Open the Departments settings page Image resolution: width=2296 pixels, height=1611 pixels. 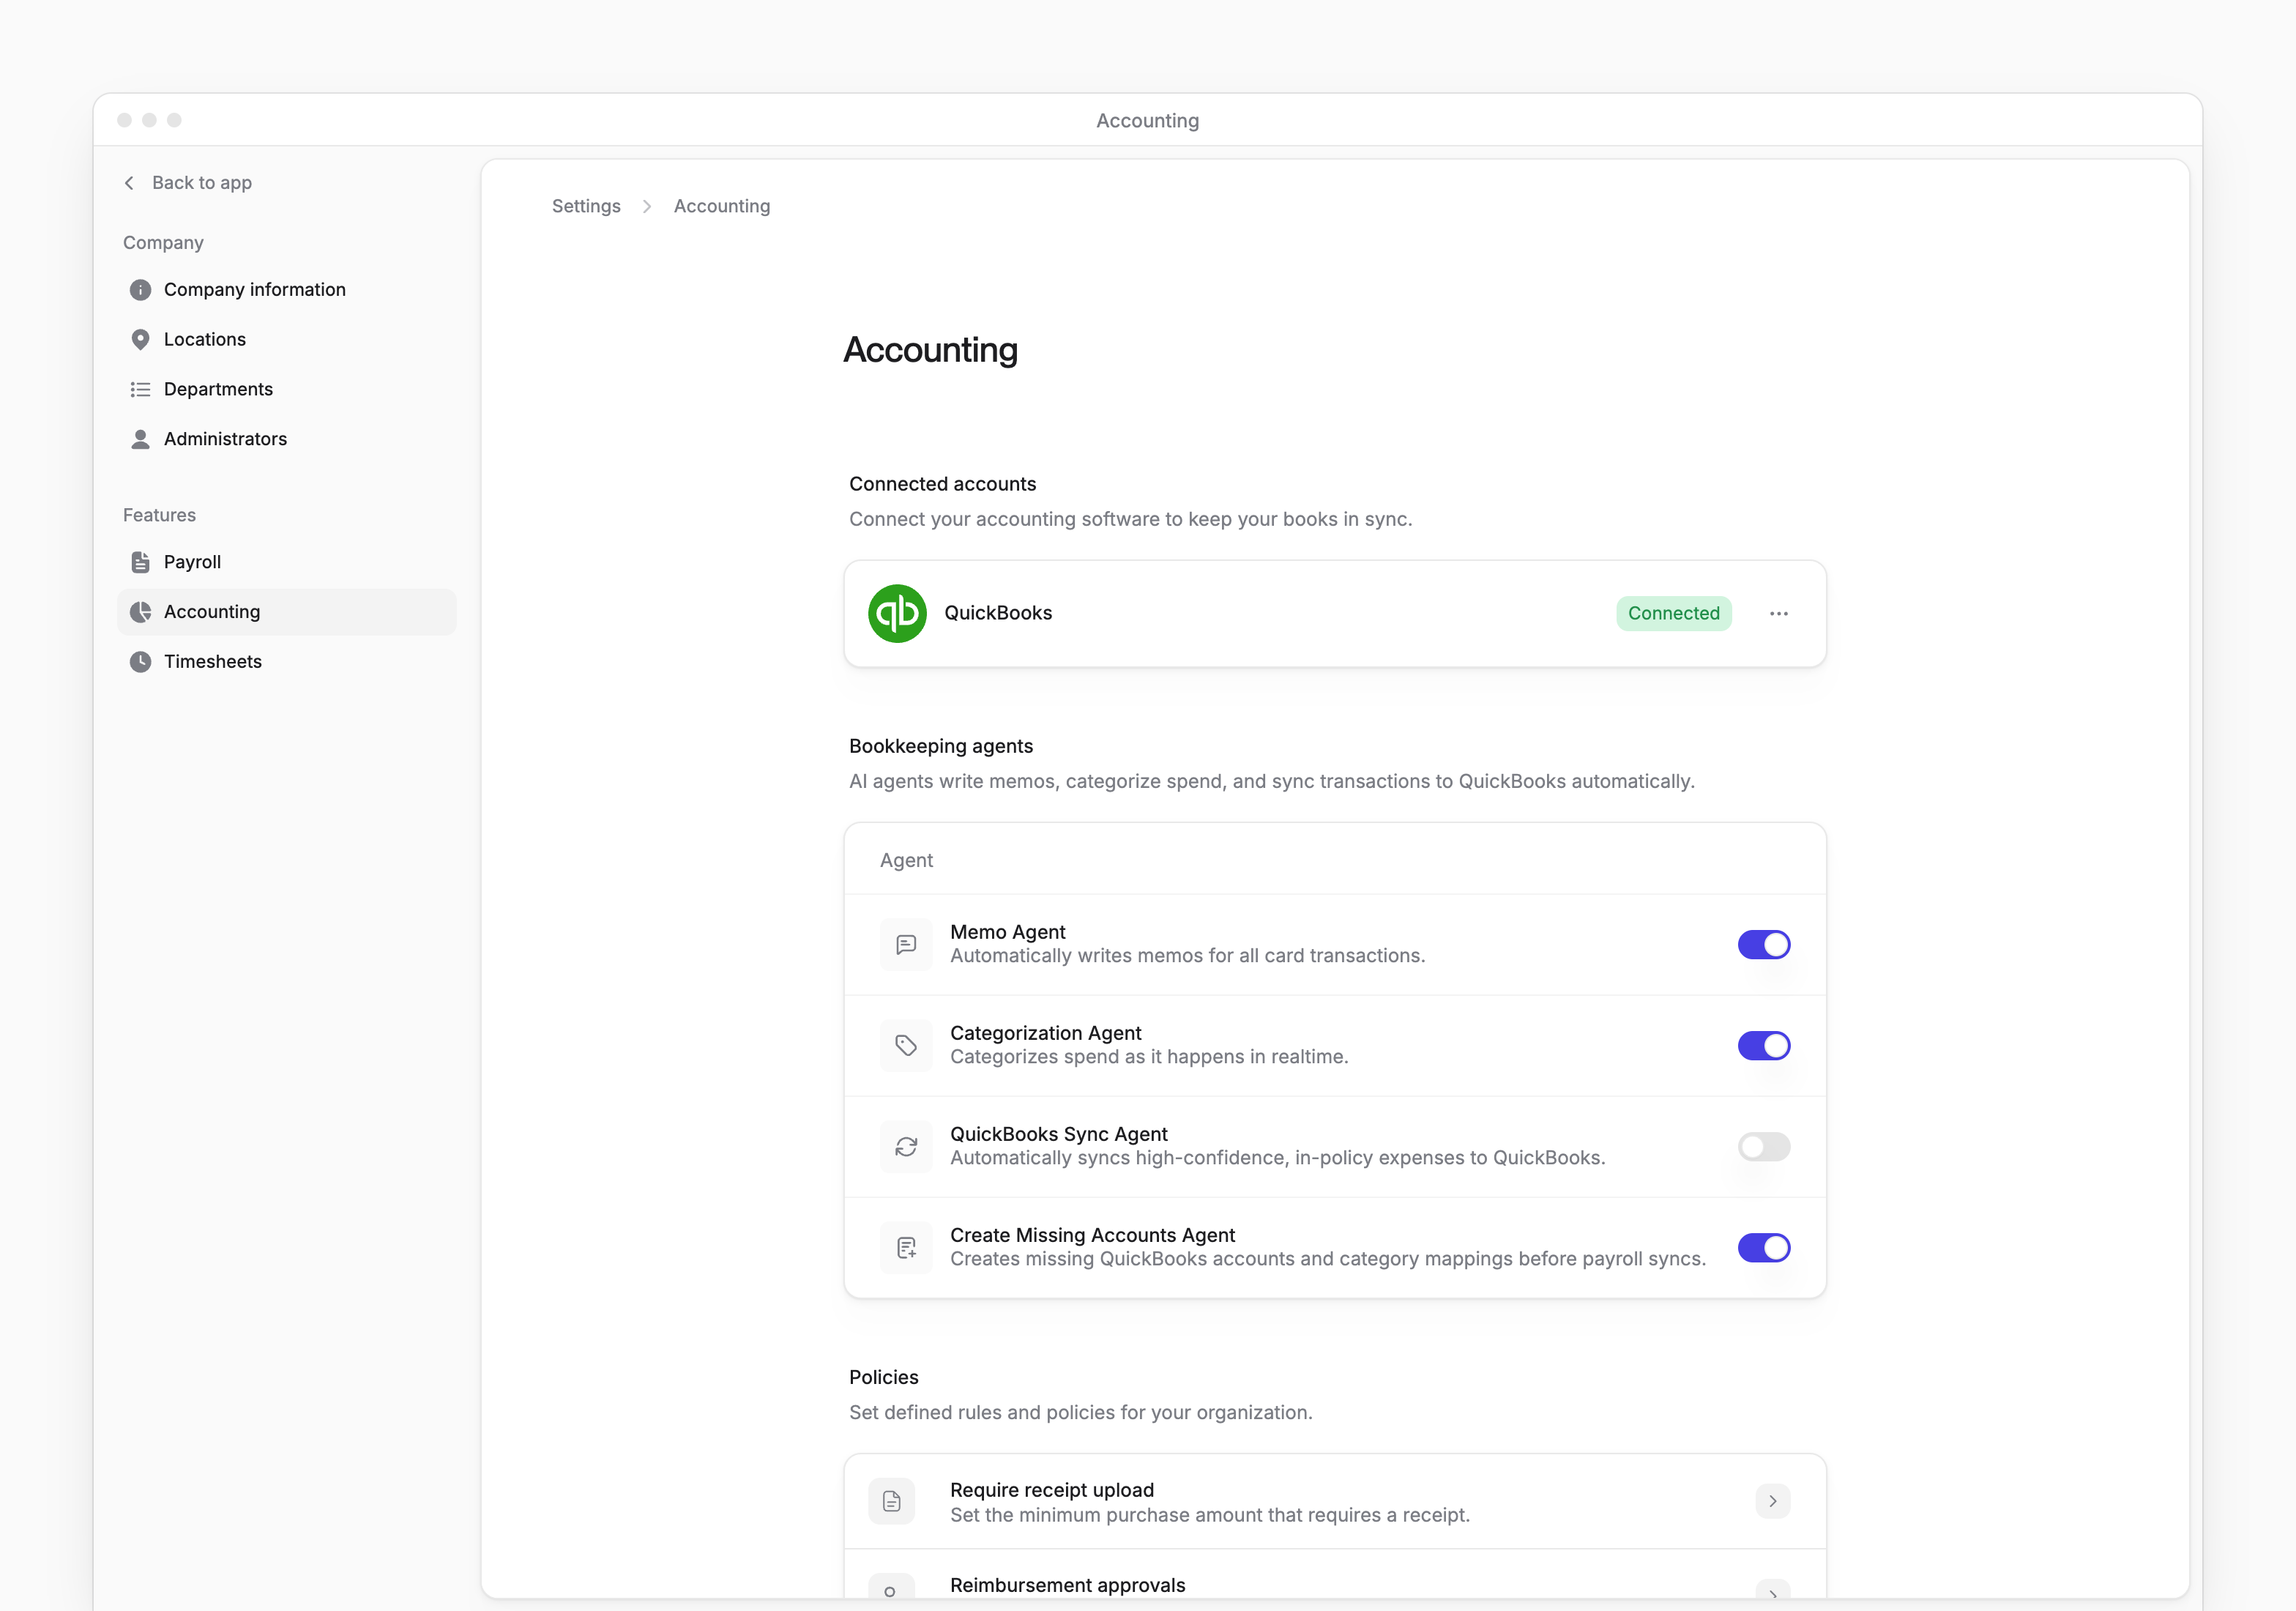(x=287, y=389)
